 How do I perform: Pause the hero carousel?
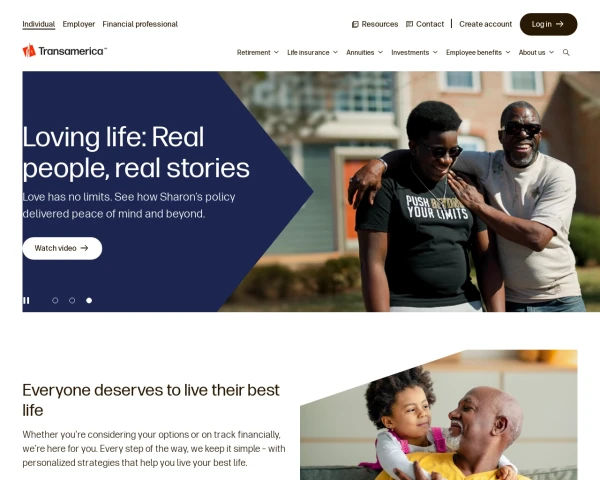pyautogui.click(x=26, y=300)
